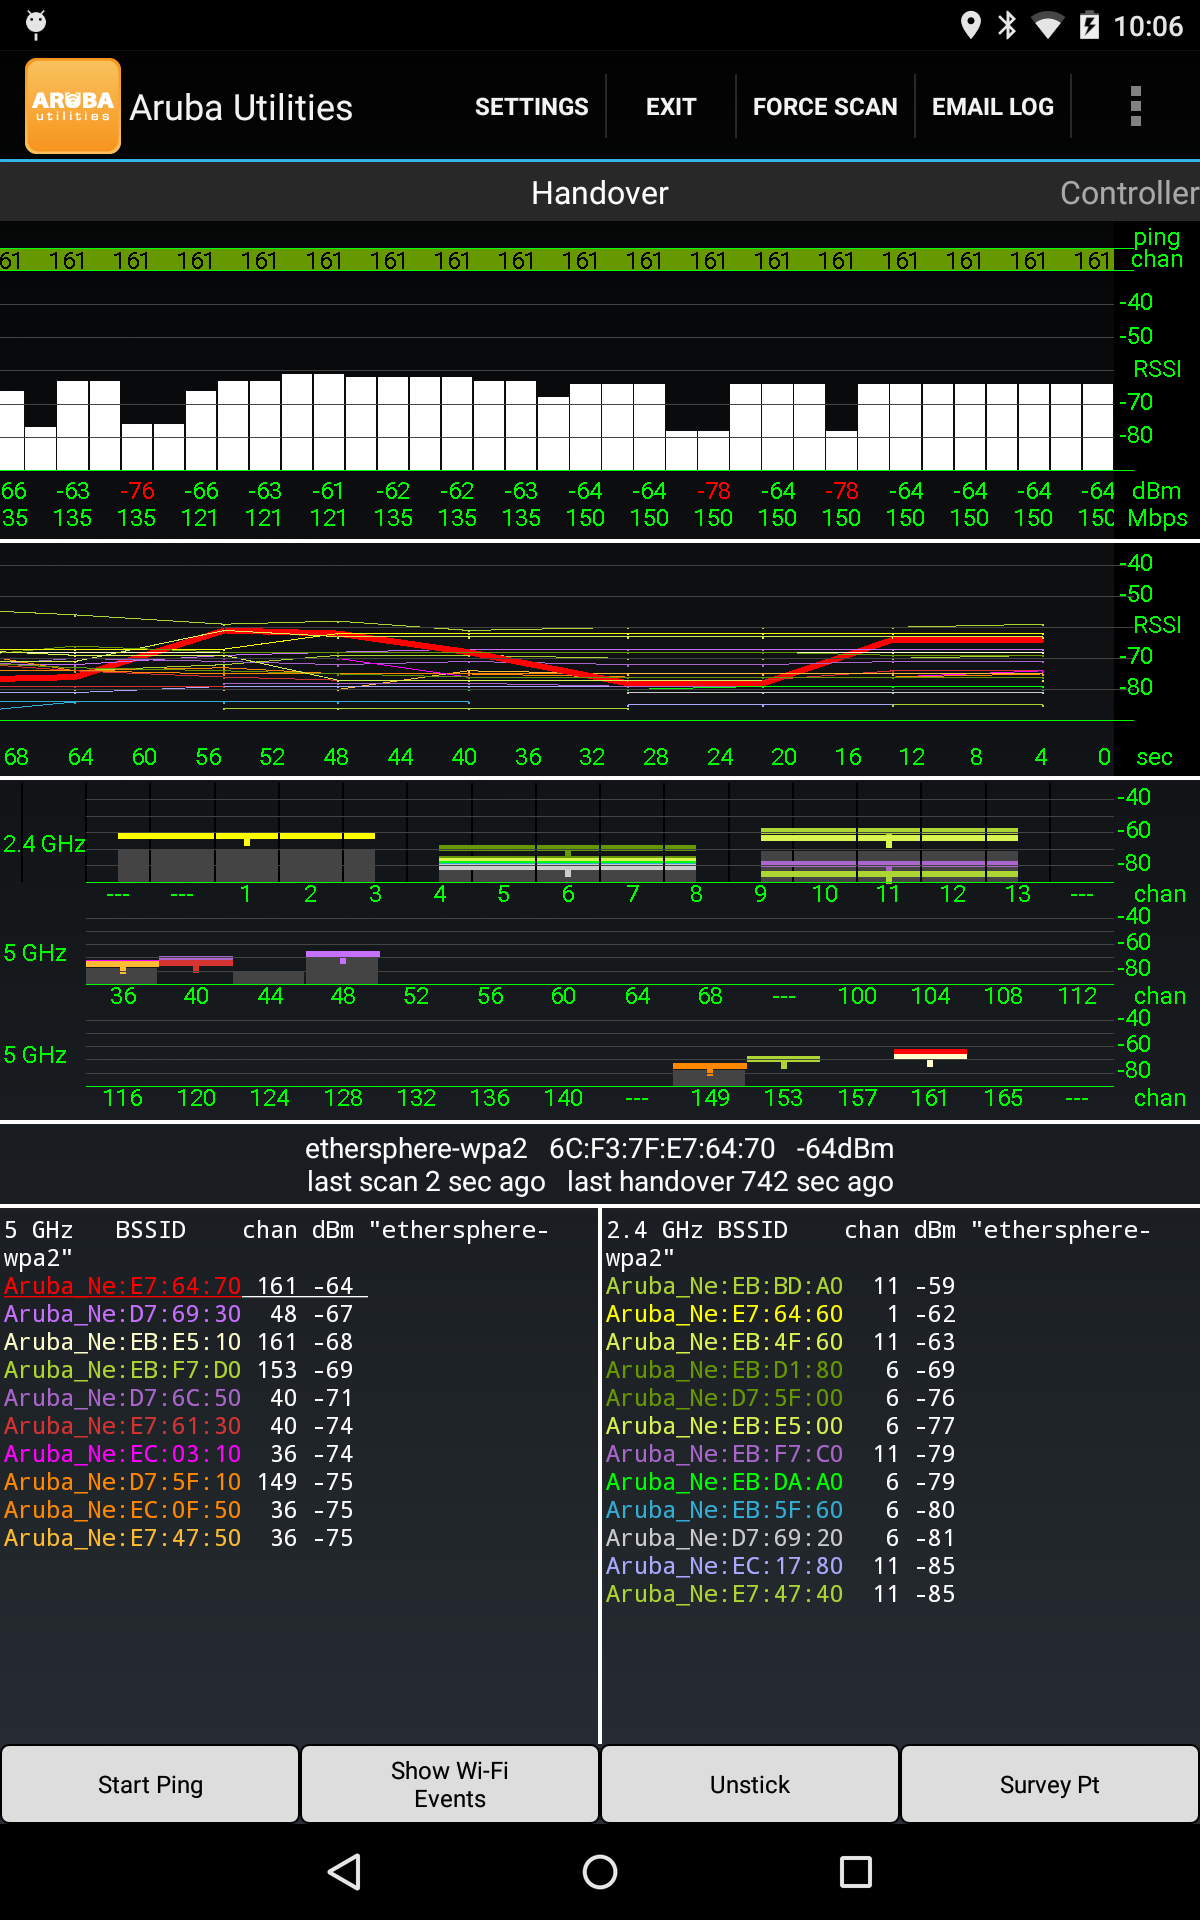Image resolution: width=1200 pixels, height=1920 pixels.
Task: Tap the purple channel 48 bar in 5 GHz graph
Action: (x=343, y=954)
